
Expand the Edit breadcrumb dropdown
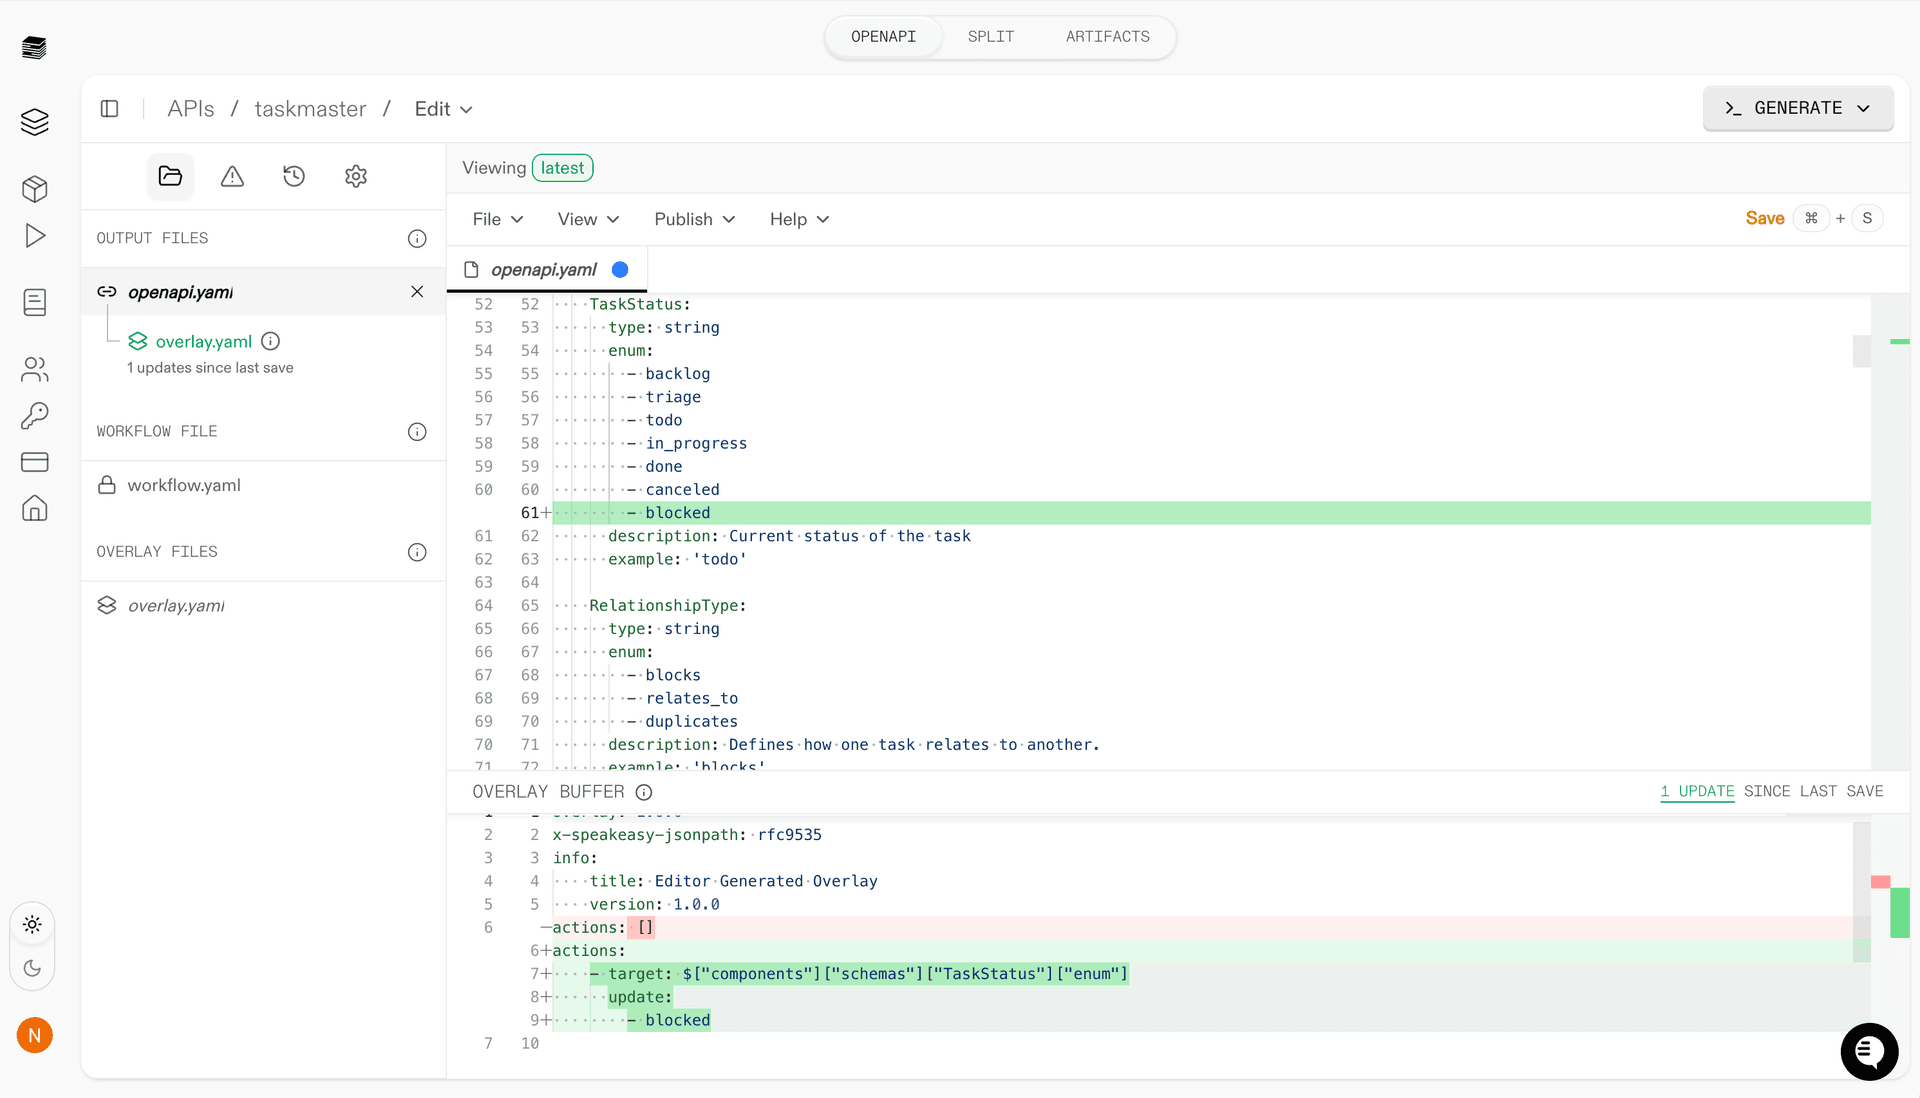pos(443,109)
